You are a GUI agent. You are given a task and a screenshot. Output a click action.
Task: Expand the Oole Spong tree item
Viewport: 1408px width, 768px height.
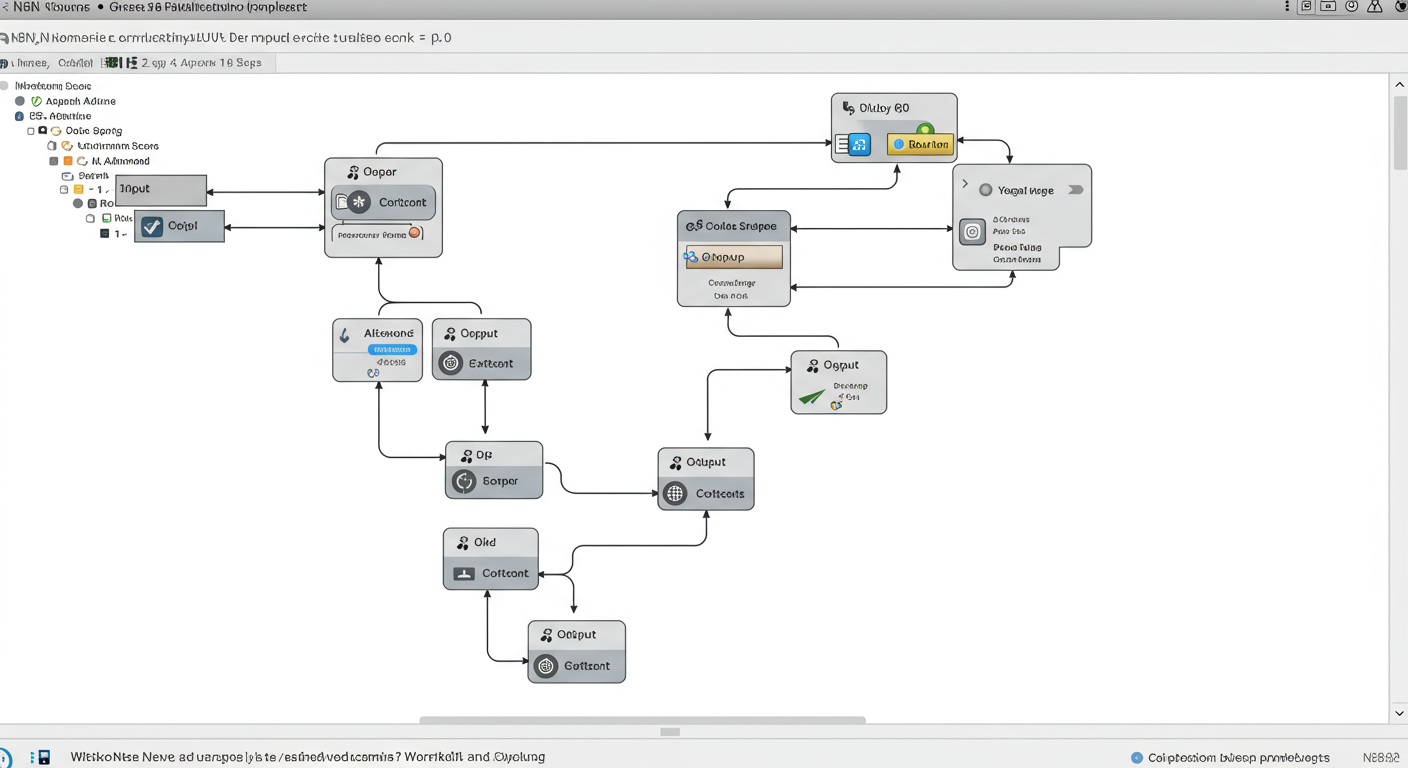(x=31, y=131)
